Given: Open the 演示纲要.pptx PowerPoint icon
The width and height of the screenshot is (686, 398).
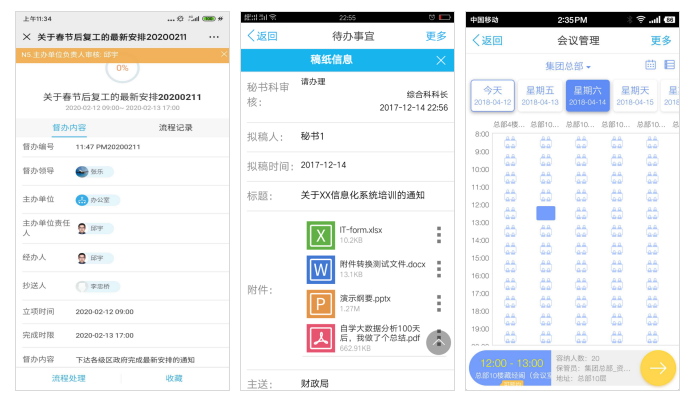Looking at the screenshot, I should click(321, 304).
